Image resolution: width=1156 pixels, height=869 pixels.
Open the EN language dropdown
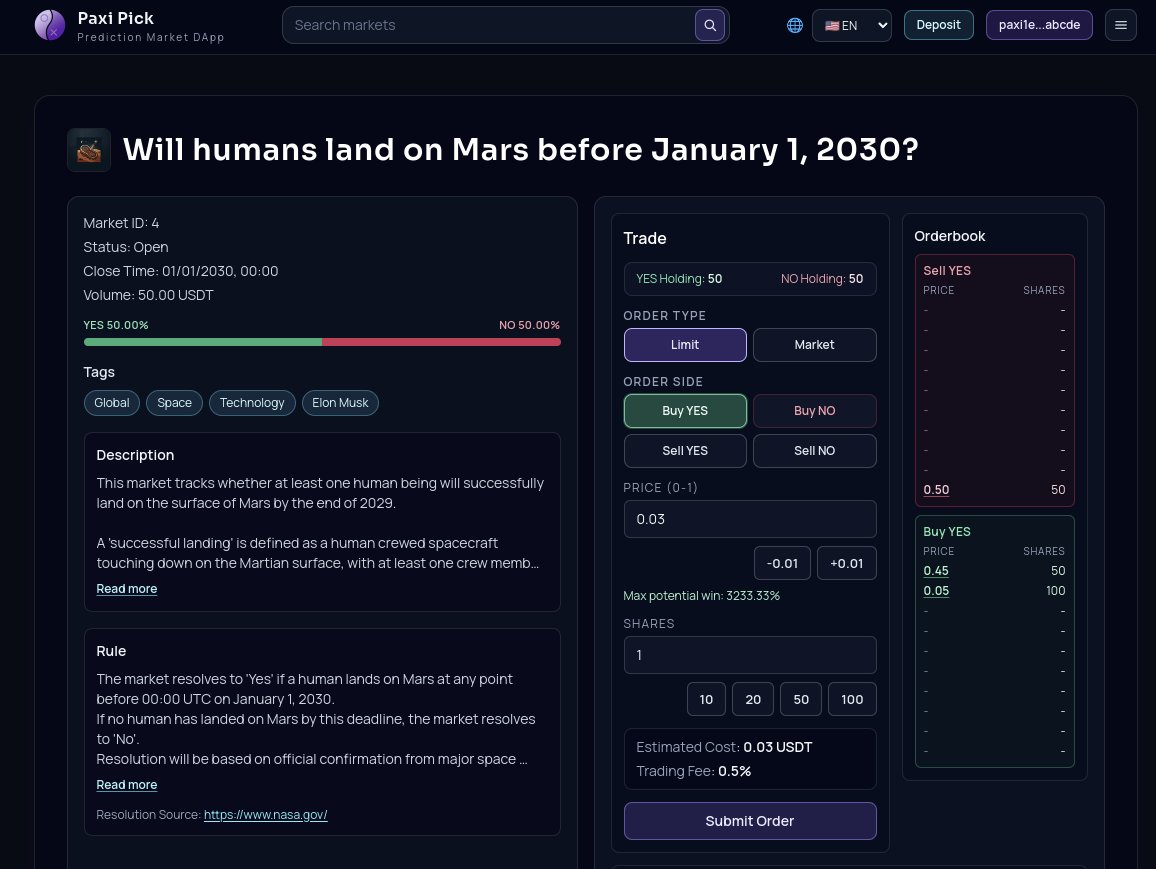point(852,25)
